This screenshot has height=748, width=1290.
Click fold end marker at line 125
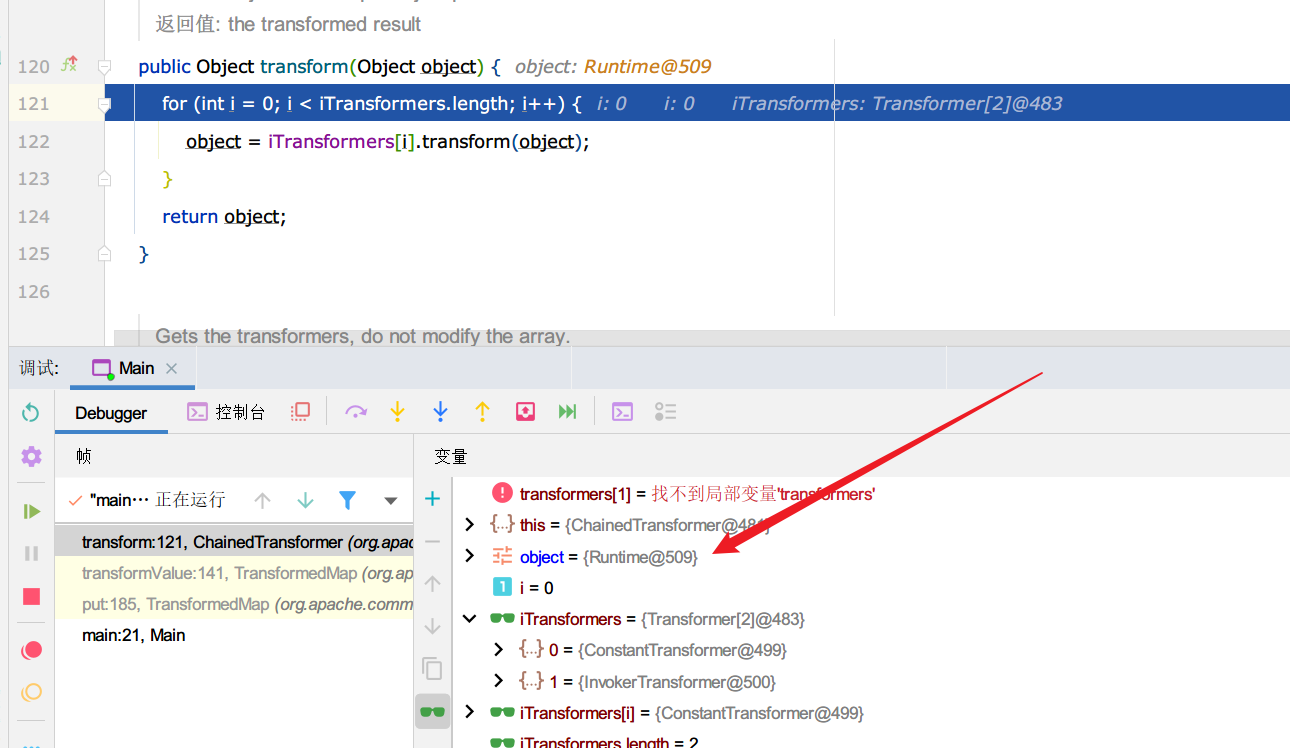point(104,254)
